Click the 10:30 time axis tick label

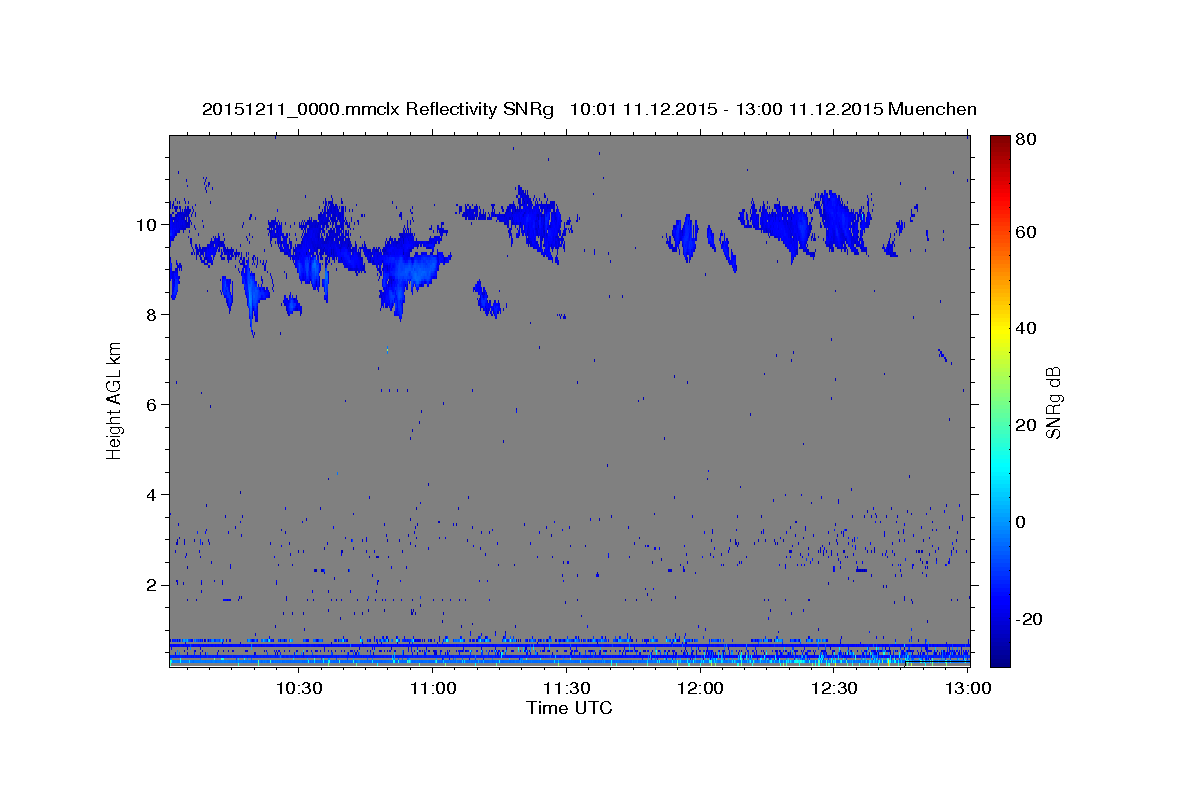click(x=299, y=688)
